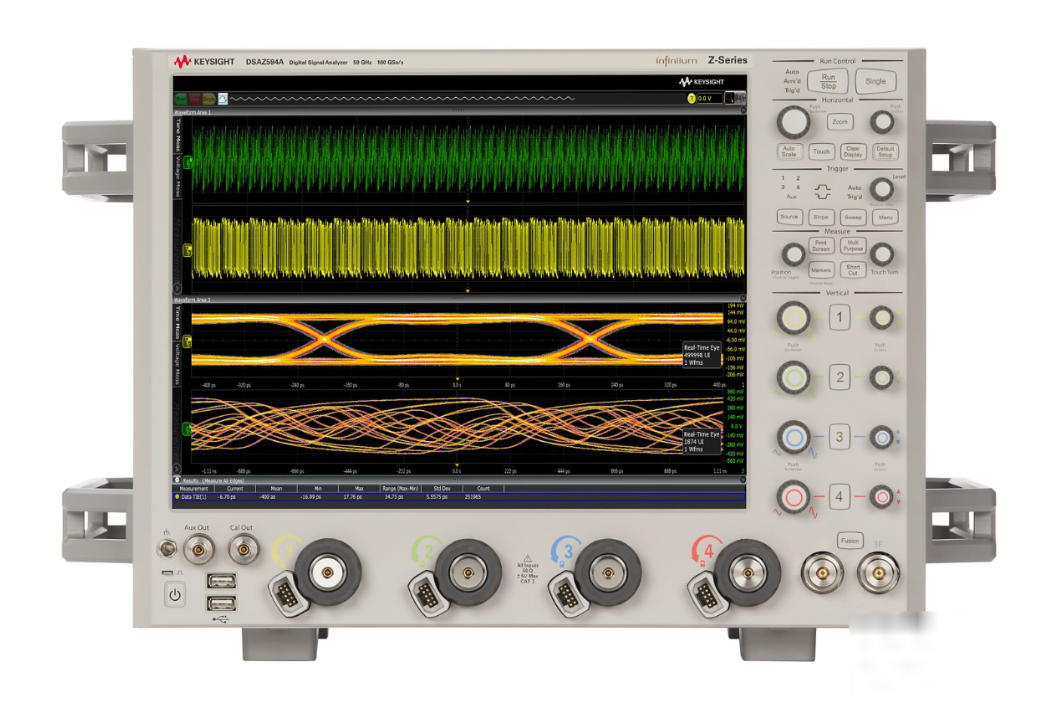The width and height of the screenshot is (1049, 724).
Task: Toggle the Touch screen control
Action: (x=822, y=152)
